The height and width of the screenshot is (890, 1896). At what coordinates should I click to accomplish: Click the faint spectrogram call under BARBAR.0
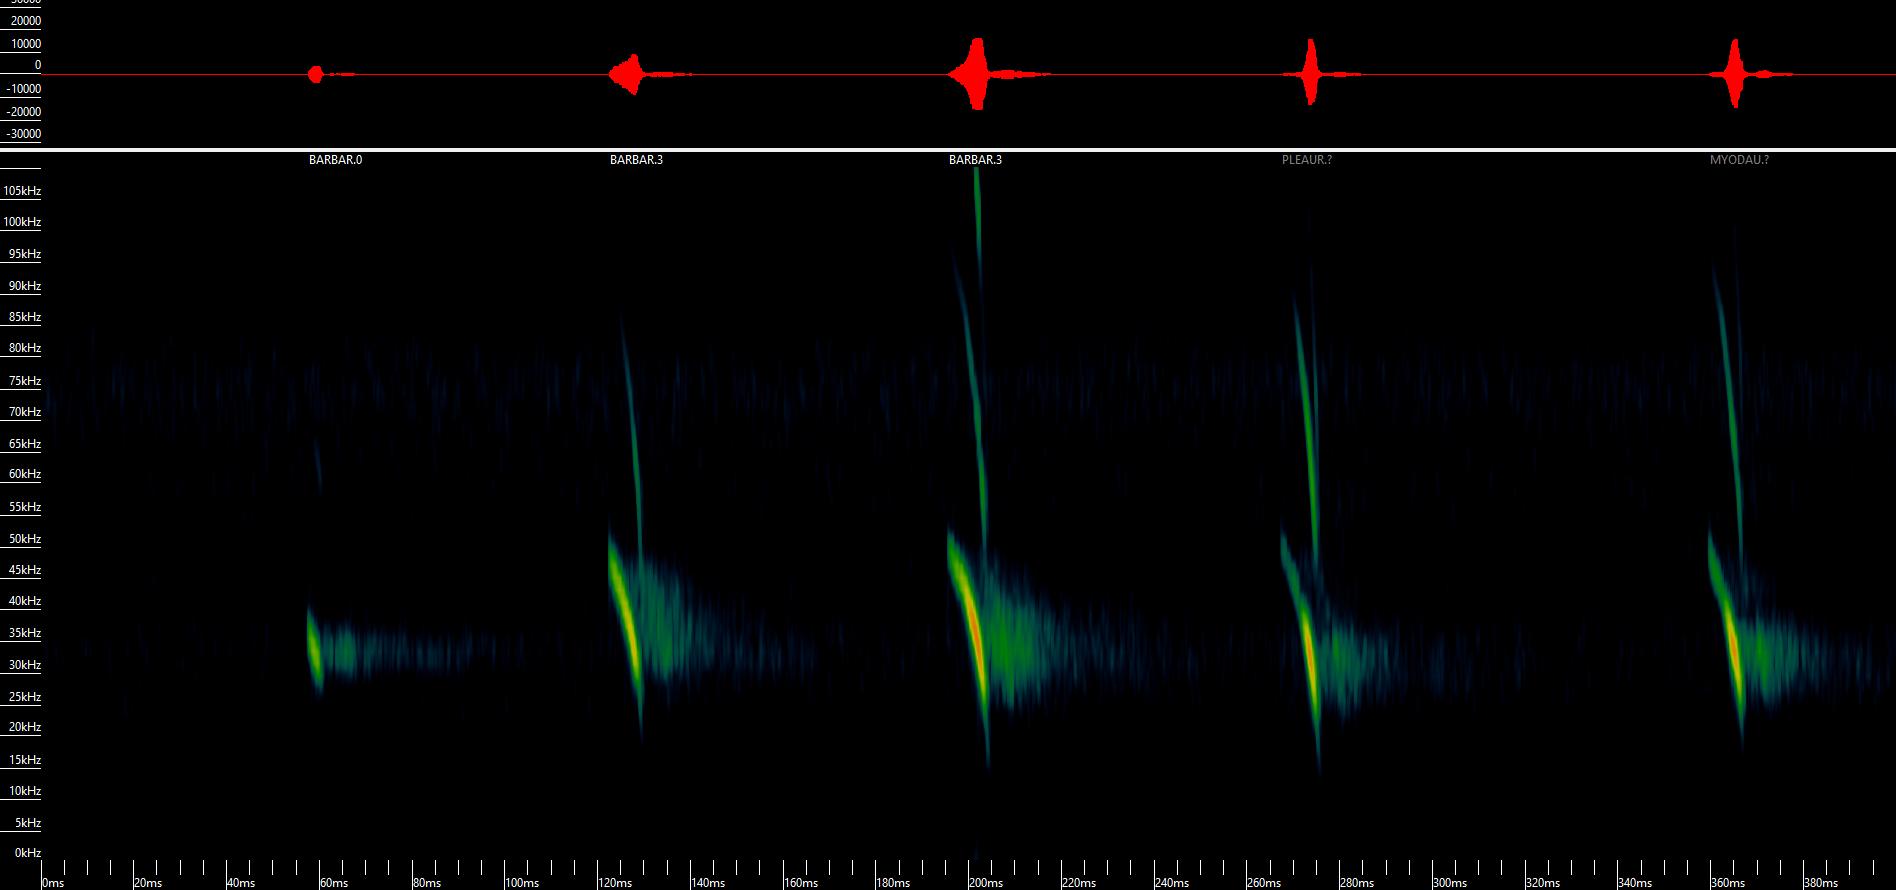tap(315, 648)
